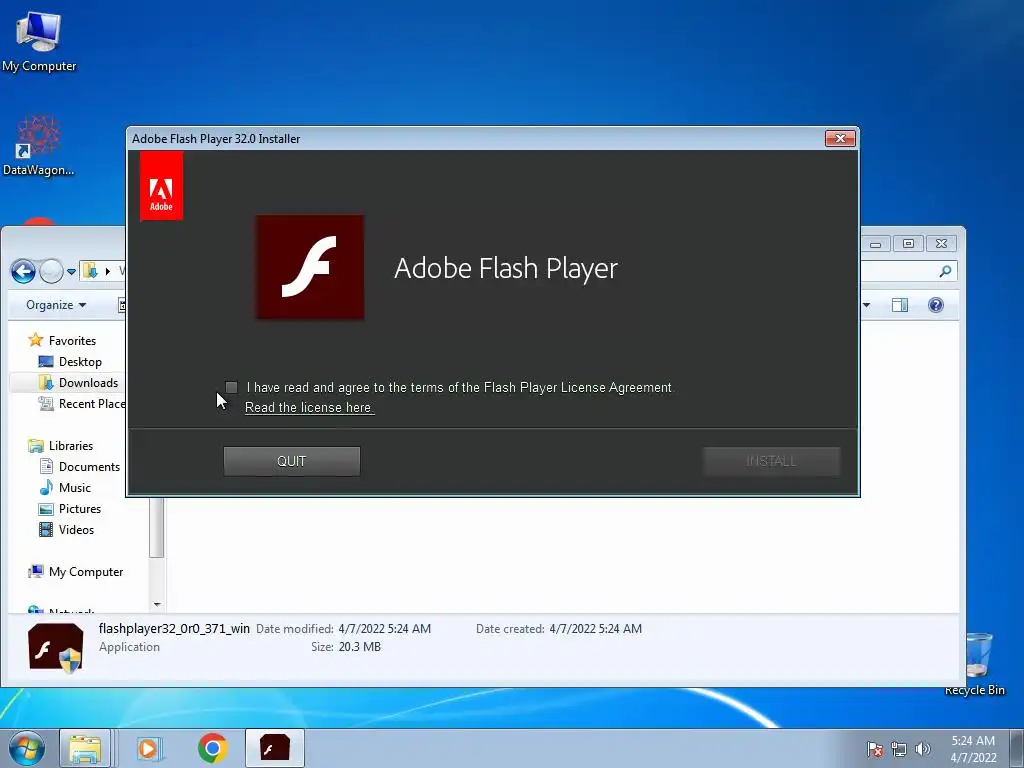The image size is (1024, 768).
Task: Open the view options dropdown arrow
Action: coord(866,305)
